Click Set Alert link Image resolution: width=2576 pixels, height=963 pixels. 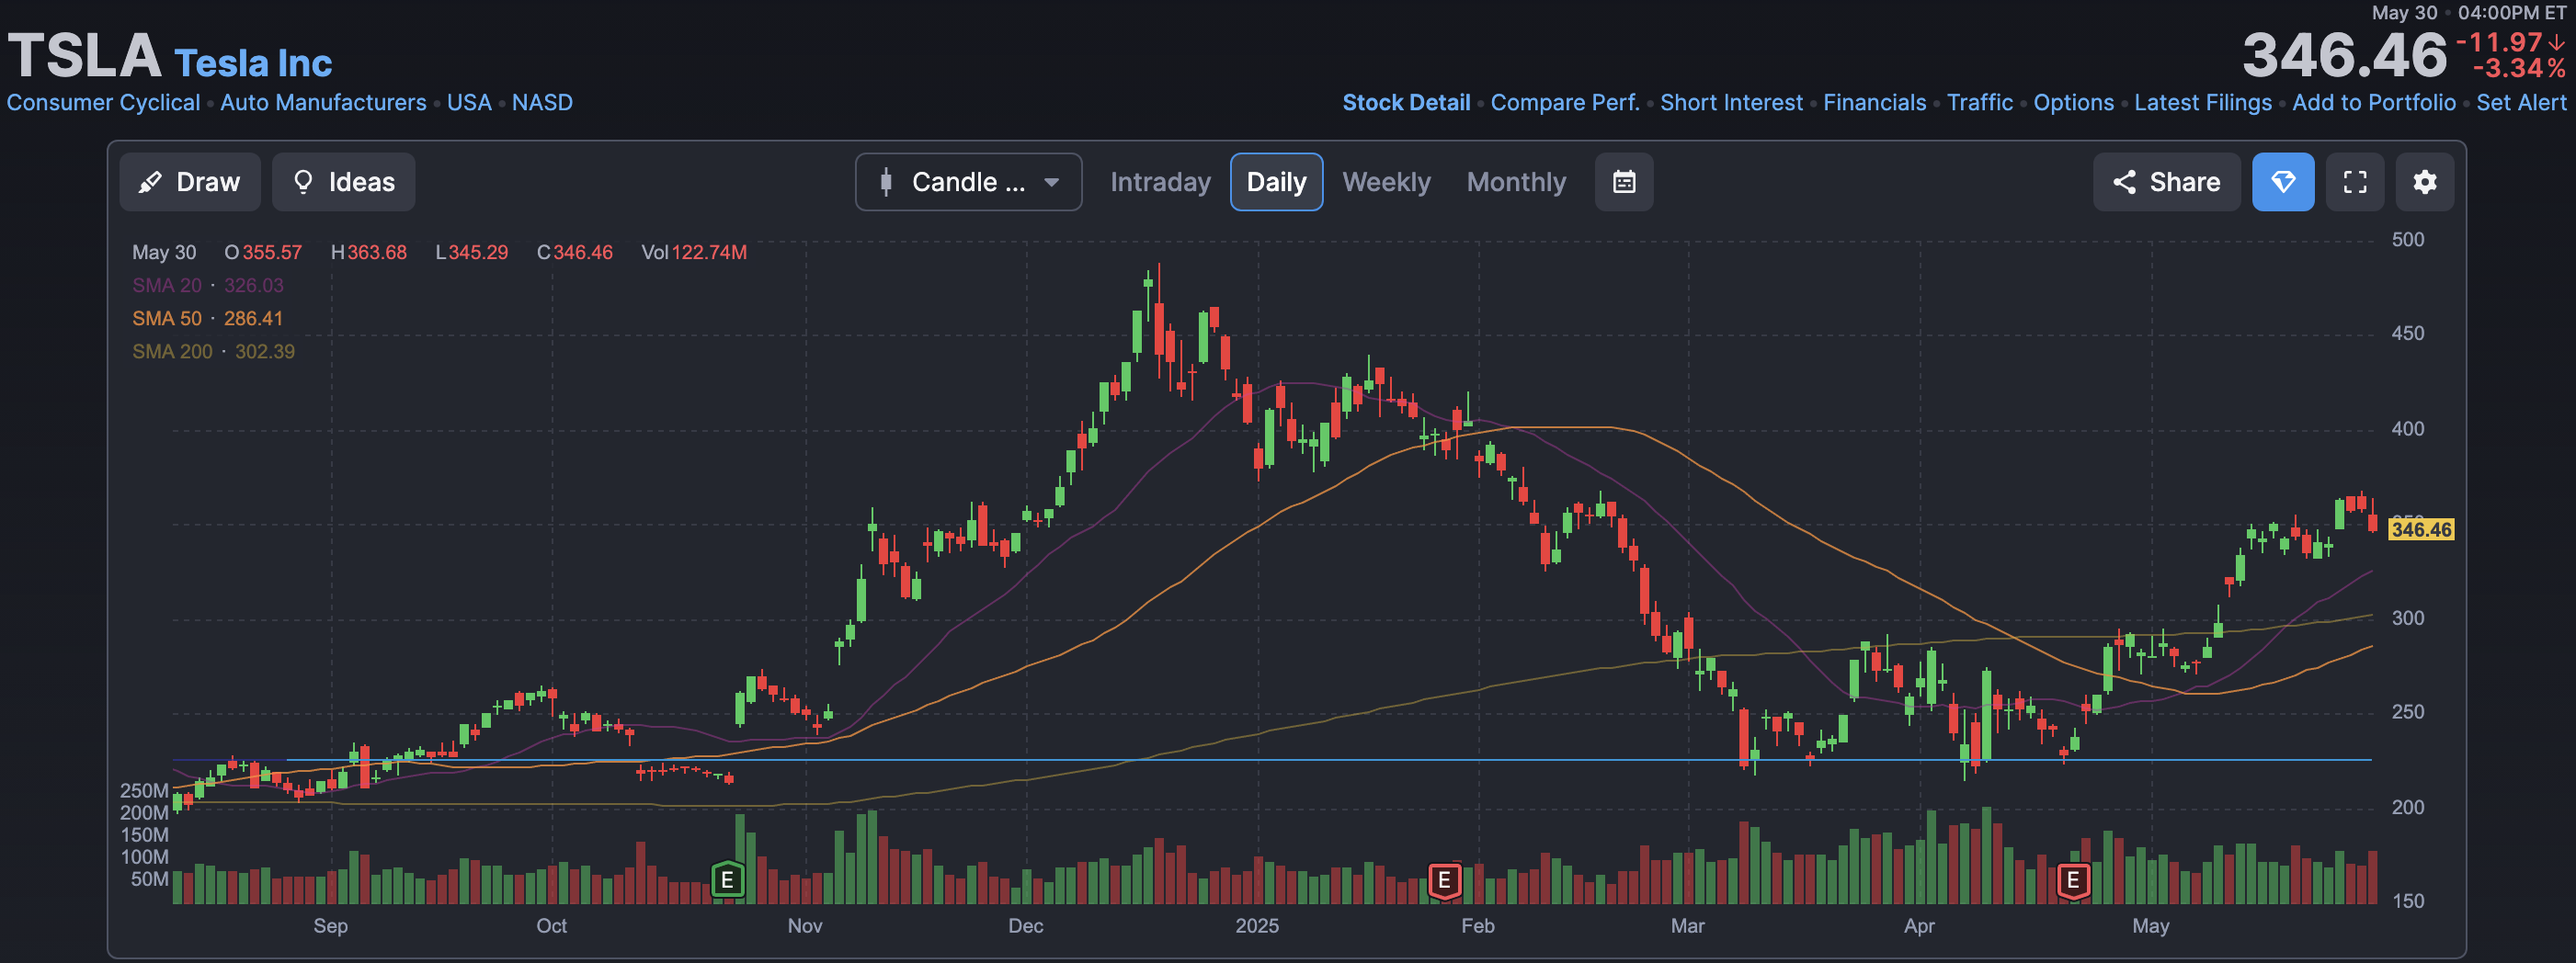2521,103
